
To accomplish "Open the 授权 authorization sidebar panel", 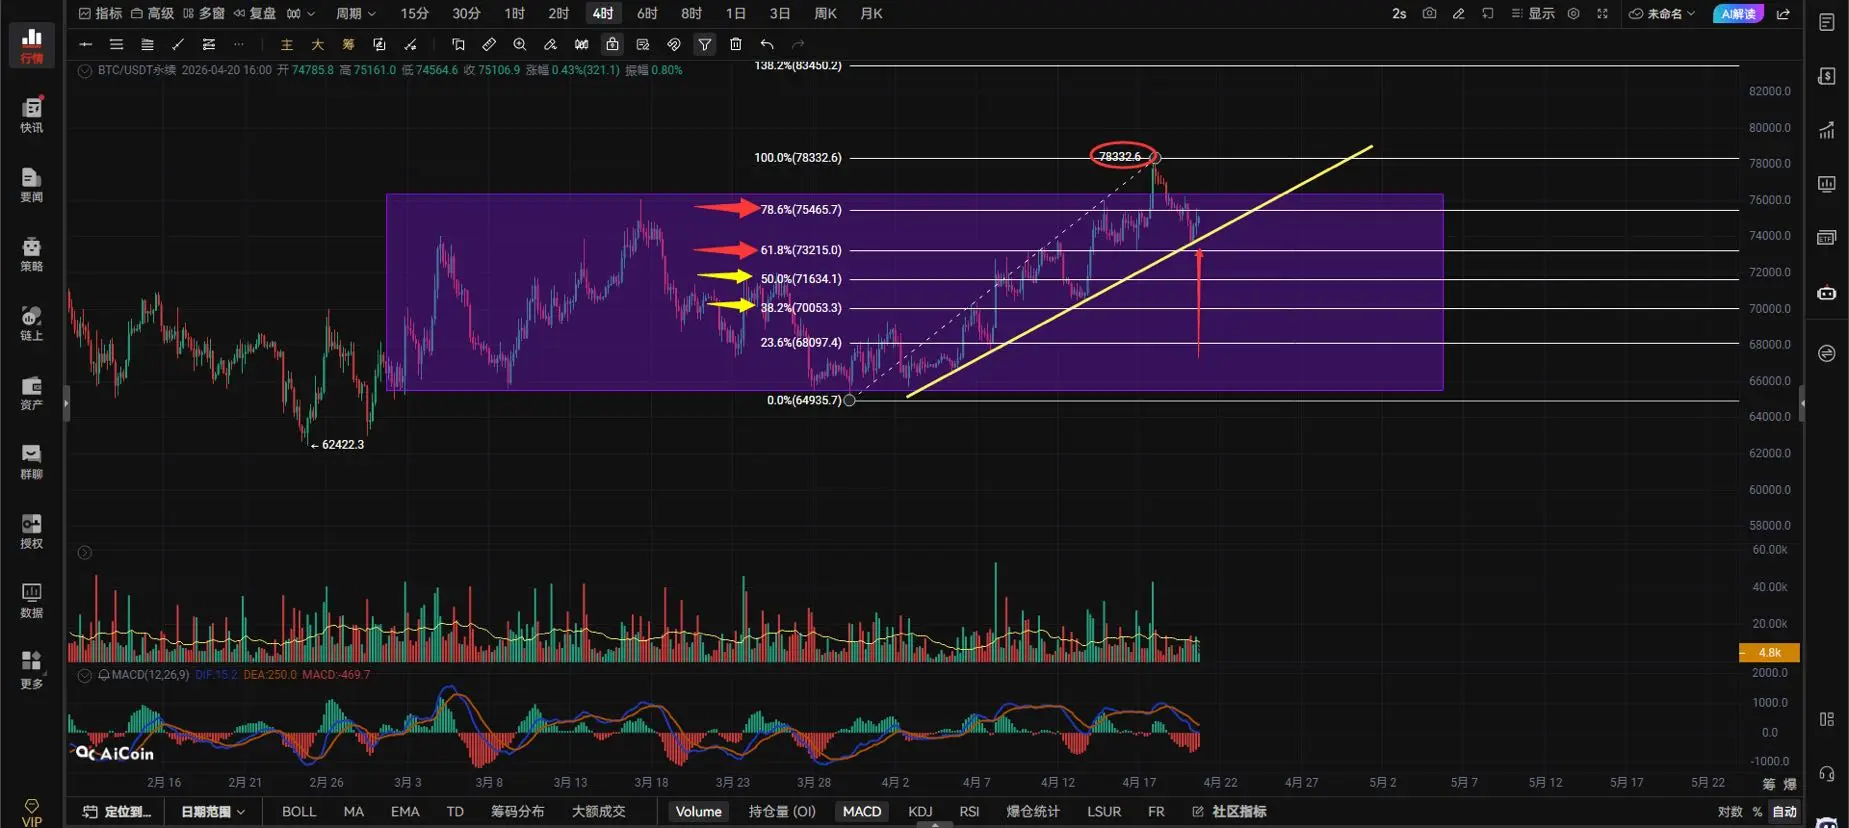I will click(x=32, y=531).
